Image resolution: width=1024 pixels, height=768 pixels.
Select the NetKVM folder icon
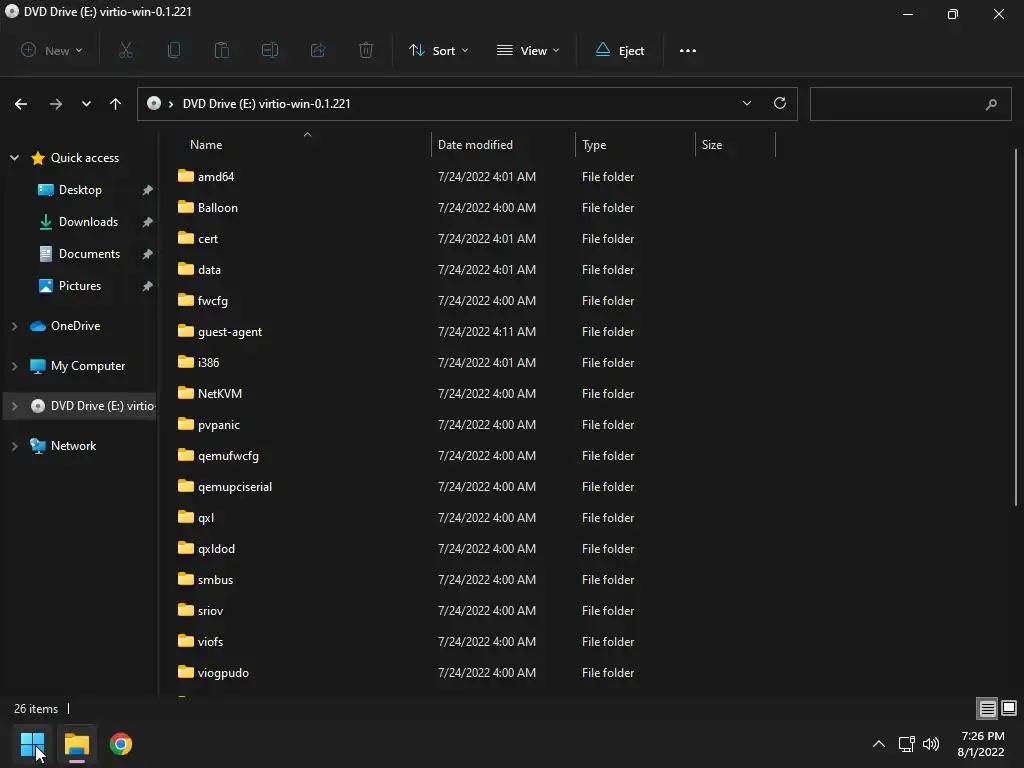coord(186,392)
